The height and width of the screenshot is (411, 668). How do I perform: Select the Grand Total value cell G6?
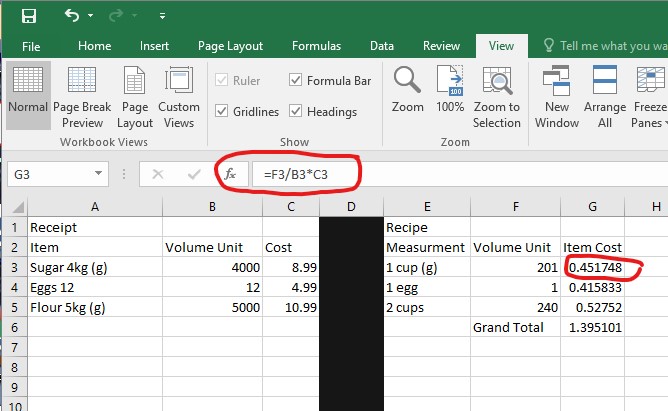point(592,327)
